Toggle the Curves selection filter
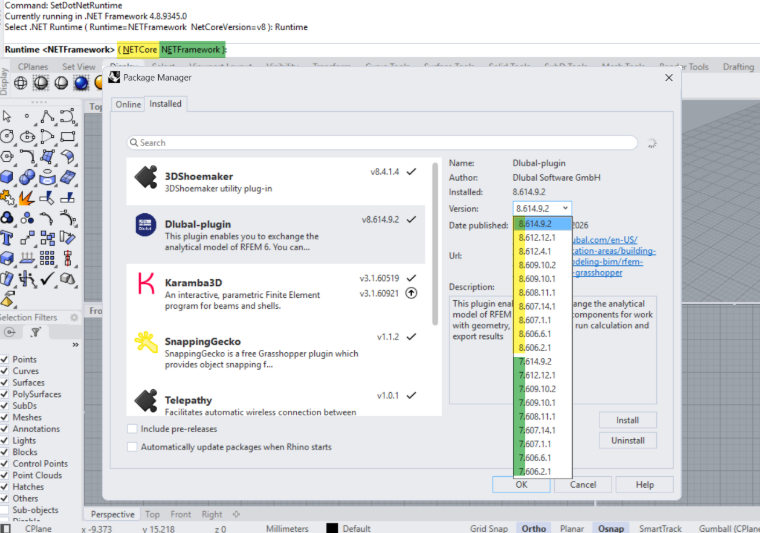Image resolution: width=760 pixels, height=533 pixels. (x=4, y=371)
